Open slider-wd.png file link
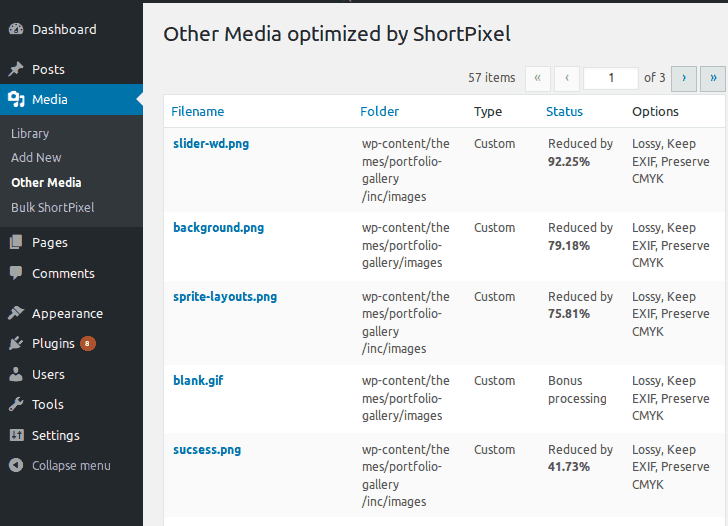The width and height of the screenshot is (728, 526). tap(211, 144)
